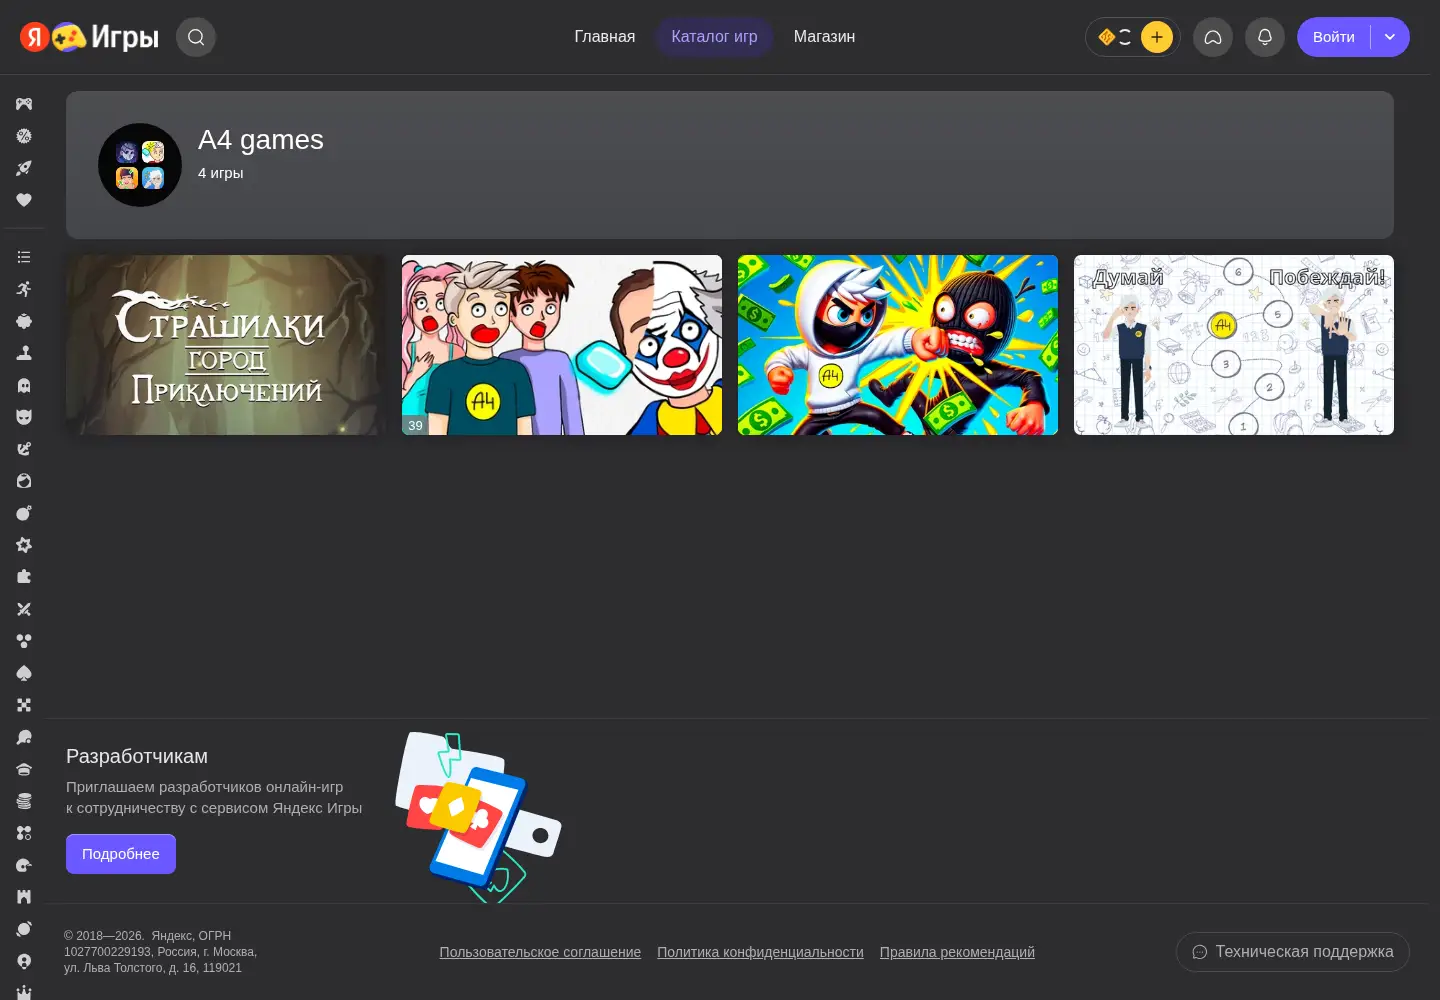
Task: Select the running man category icon
Action: pyautogui.click(x=24, y=289)
